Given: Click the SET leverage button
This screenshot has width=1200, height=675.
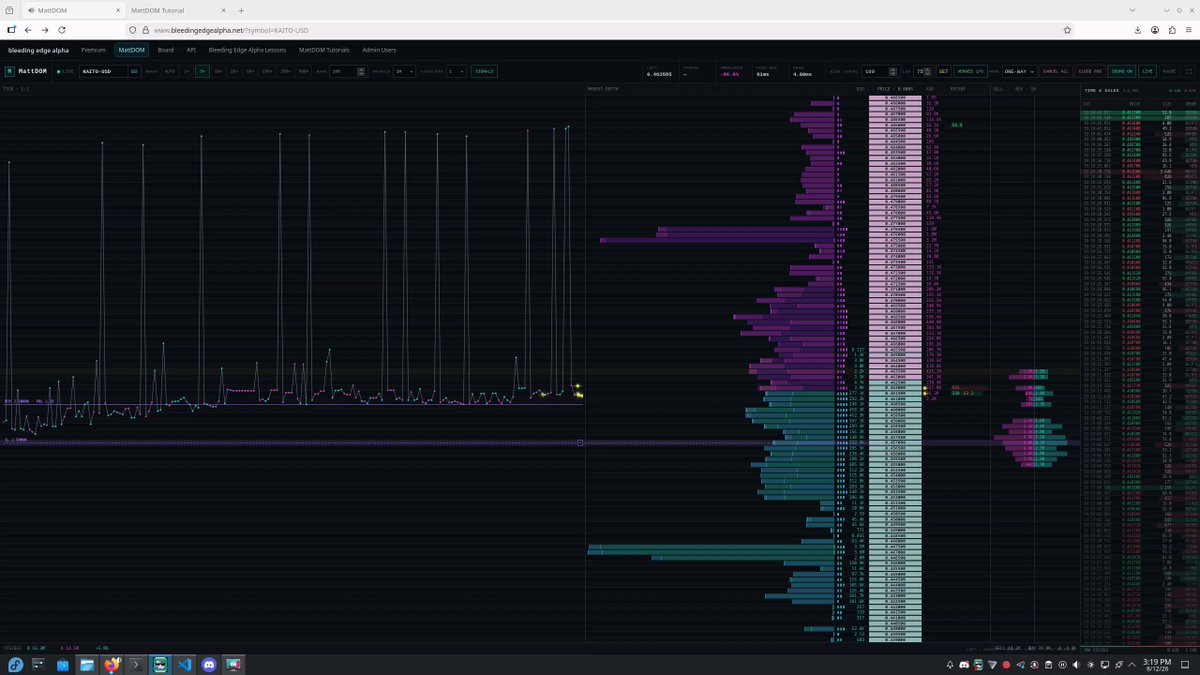Looking at the screenshot, I should pos(943,71).
